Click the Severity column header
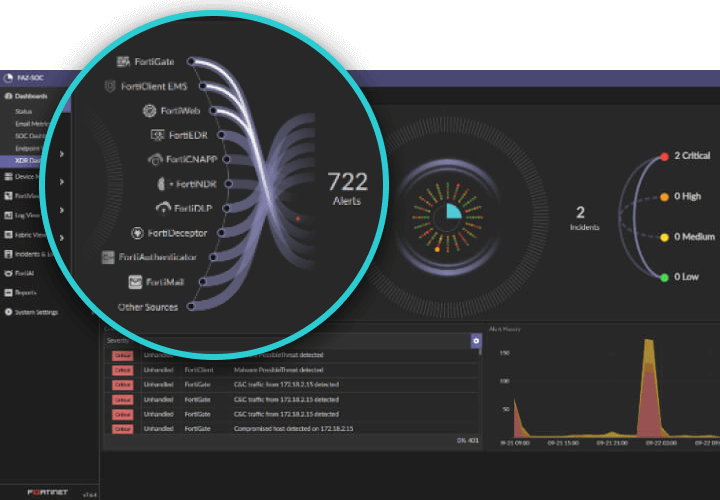 click(118, 341)
